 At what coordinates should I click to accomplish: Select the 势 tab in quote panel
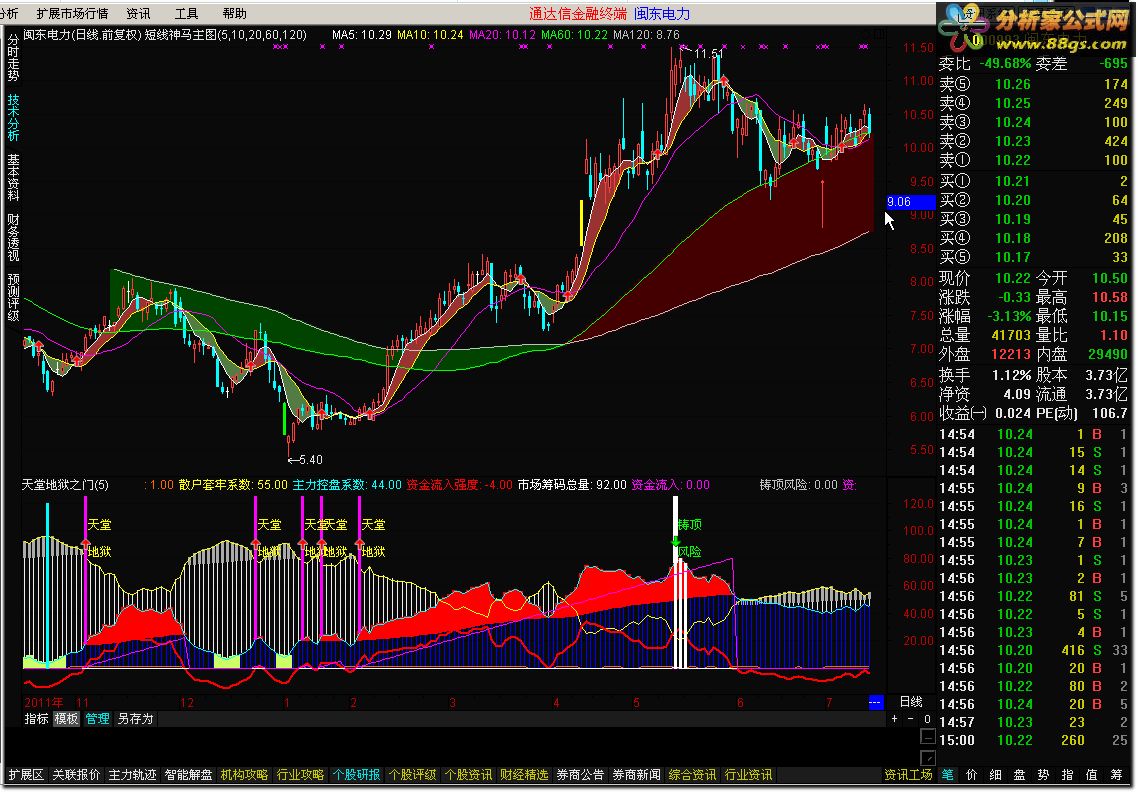(x=1043, y=775)
